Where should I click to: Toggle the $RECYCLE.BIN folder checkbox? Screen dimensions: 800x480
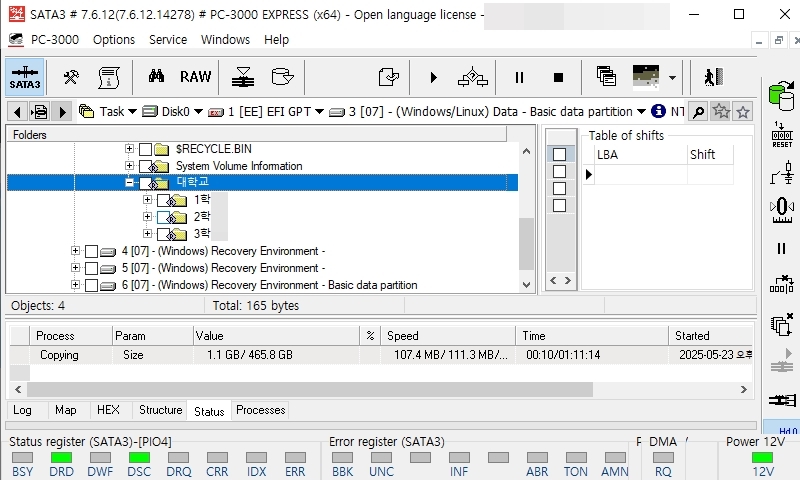[x=145, y=149]
